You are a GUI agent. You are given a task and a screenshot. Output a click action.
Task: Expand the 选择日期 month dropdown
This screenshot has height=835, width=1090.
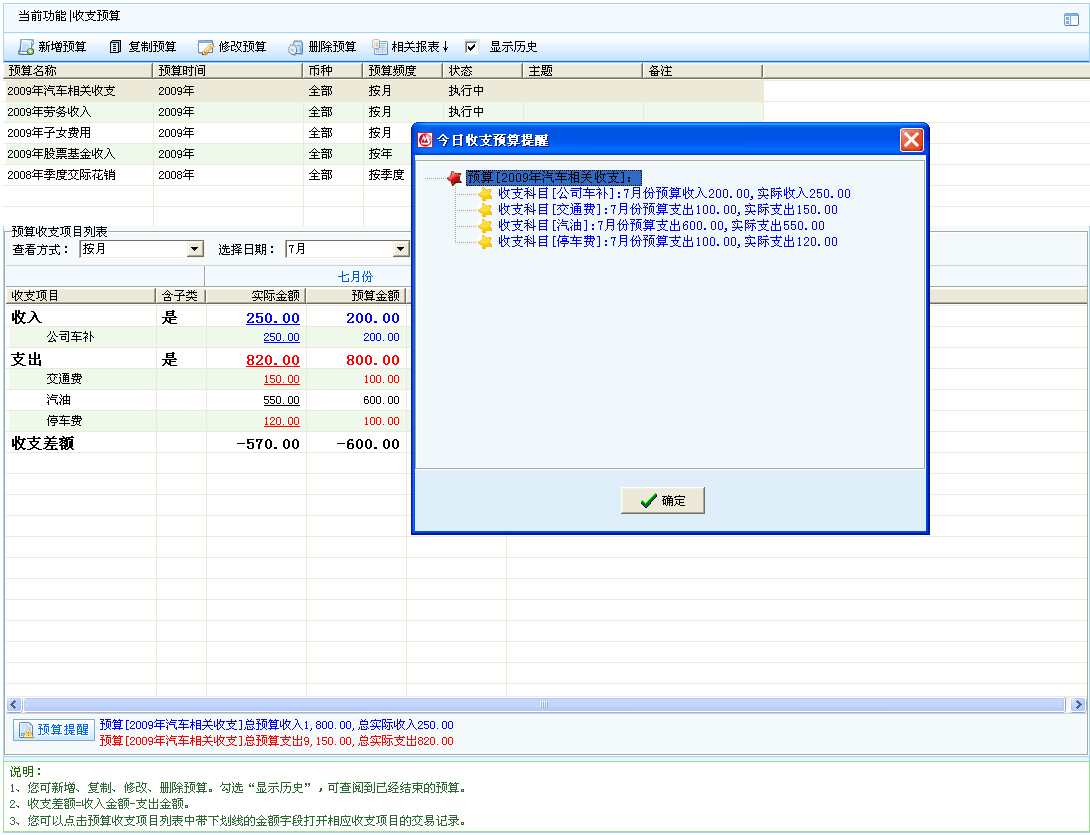pyautogui.click(x=400, y=249)
